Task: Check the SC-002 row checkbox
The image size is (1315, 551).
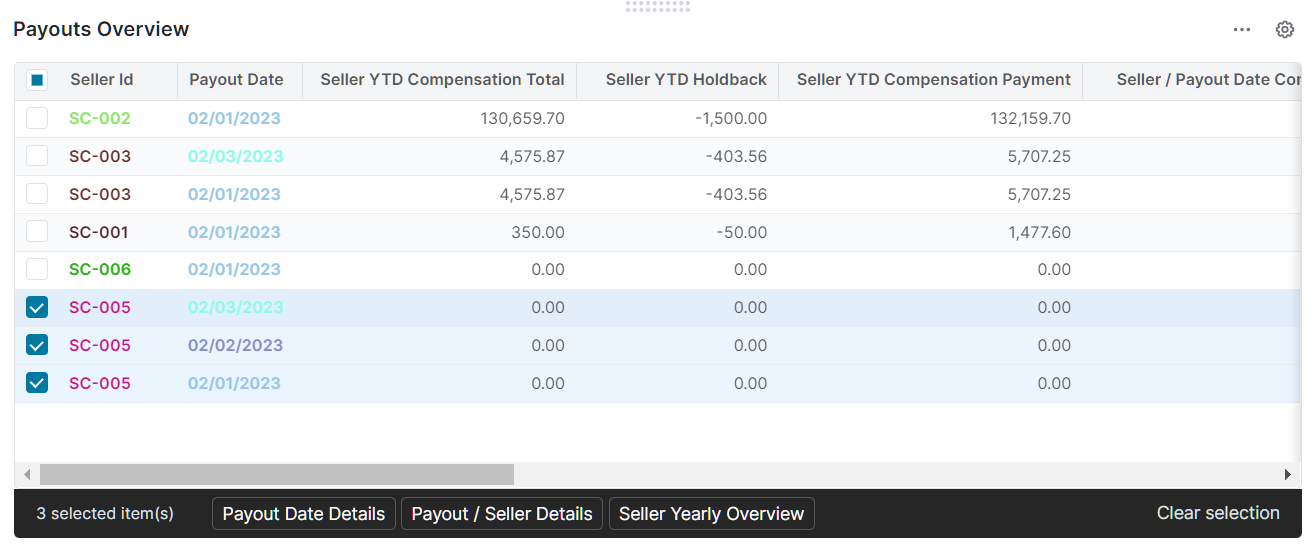Action: coord(37,118)
